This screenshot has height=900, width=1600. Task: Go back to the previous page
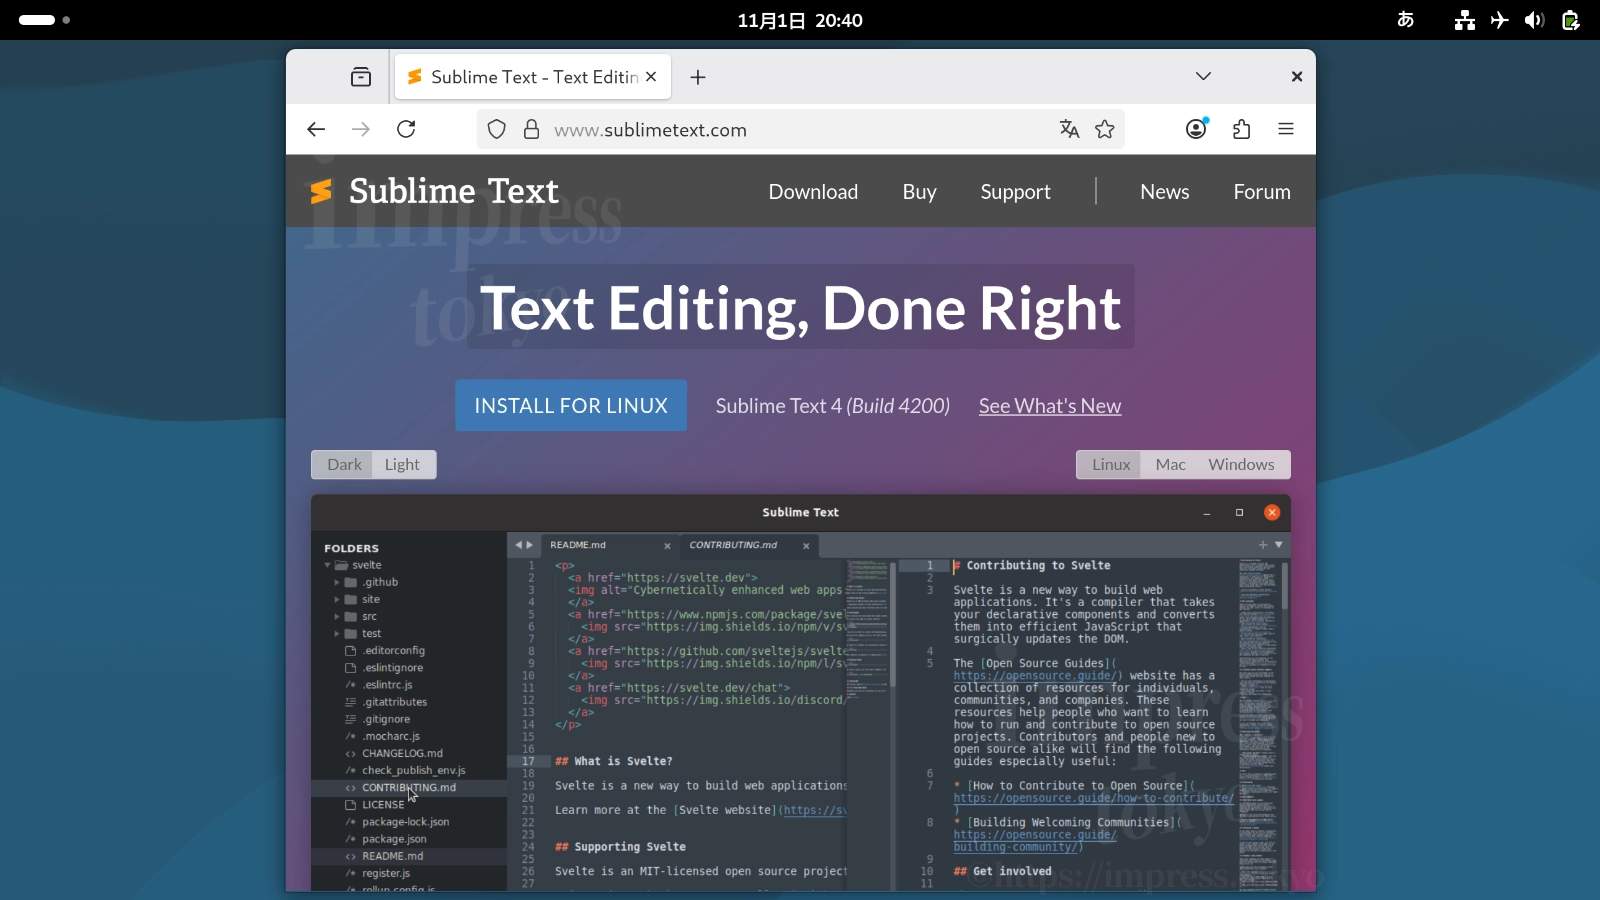[316, 129]
